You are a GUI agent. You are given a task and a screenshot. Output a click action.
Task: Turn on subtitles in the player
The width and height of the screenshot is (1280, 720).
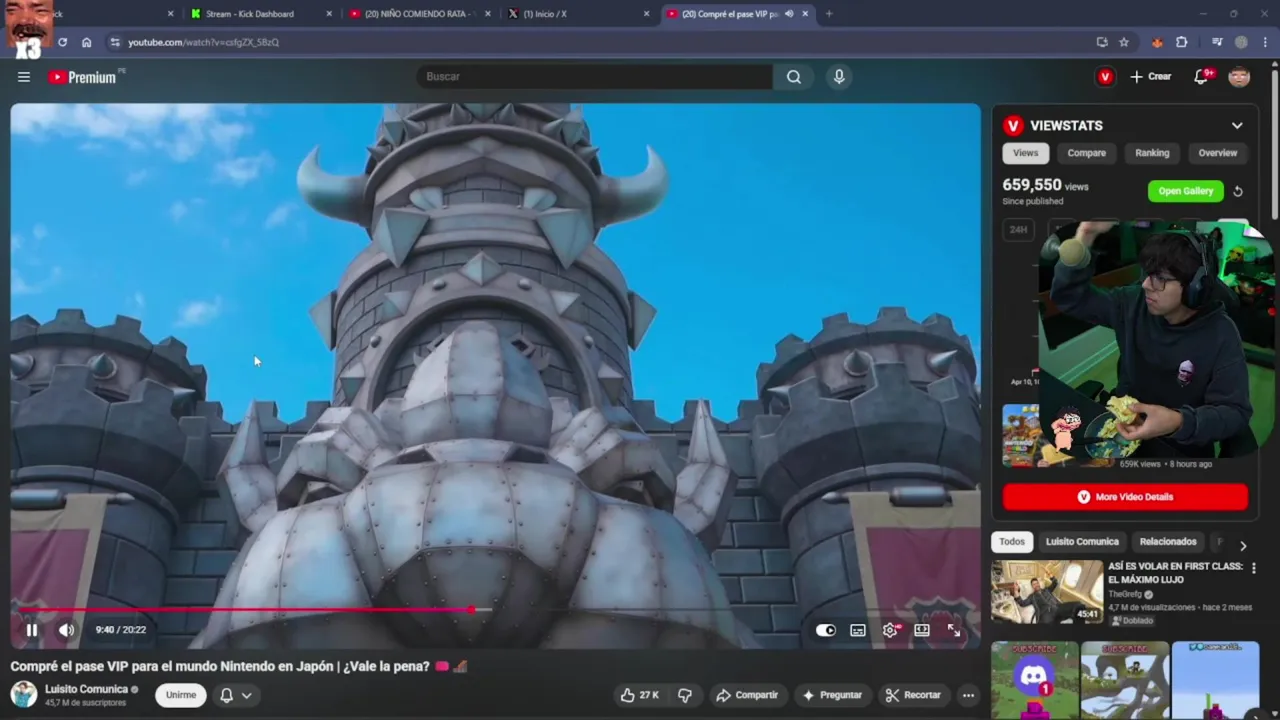pyautogui.click(x=858, y=630)
